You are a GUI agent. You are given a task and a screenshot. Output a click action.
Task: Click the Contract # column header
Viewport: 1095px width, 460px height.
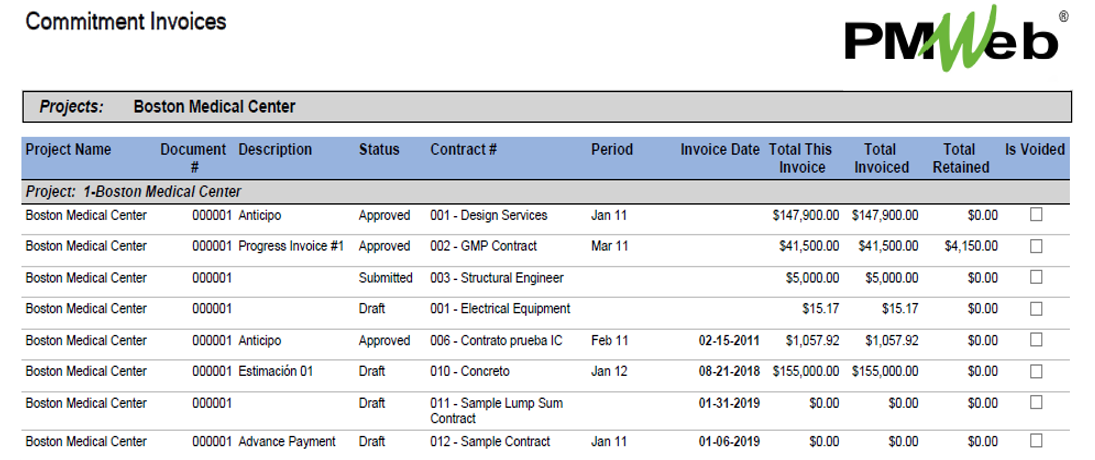(464, 149)
